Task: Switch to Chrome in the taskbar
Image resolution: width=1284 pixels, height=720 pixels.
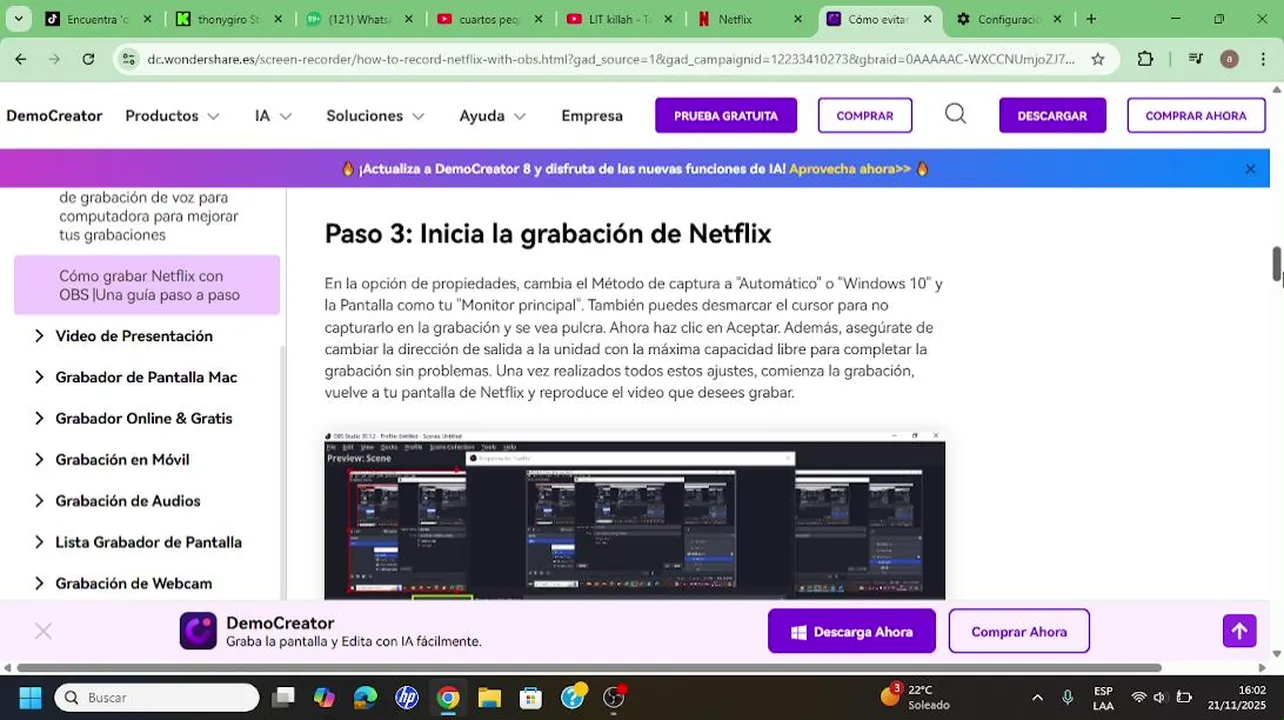Action: point(448,697)
